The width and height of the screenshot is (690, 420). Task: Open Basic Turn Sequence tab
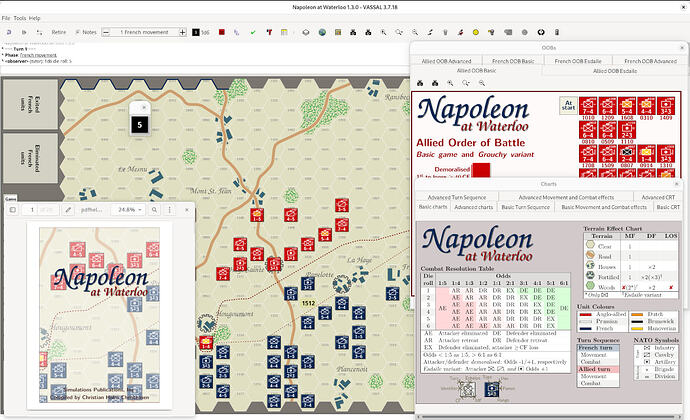click(x=525, y=207)
